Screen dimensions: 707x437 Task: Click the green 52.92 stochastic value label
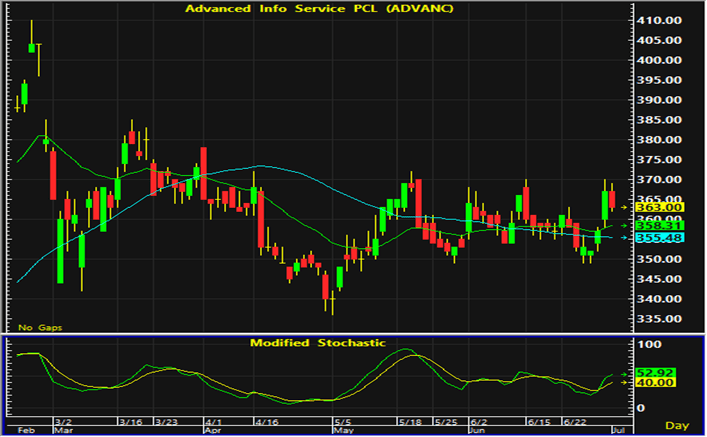point(655,373)
